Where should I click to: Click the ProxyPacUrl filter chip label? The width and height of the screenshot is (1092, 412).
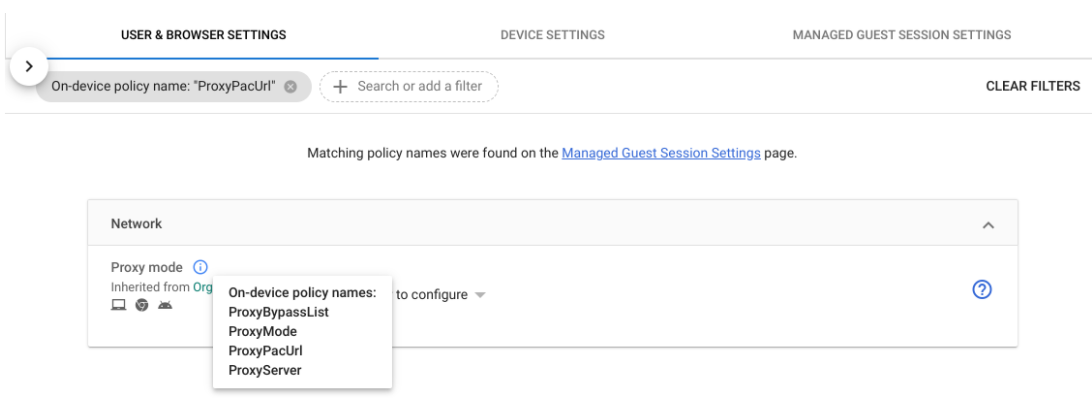(x=165, y=86)
